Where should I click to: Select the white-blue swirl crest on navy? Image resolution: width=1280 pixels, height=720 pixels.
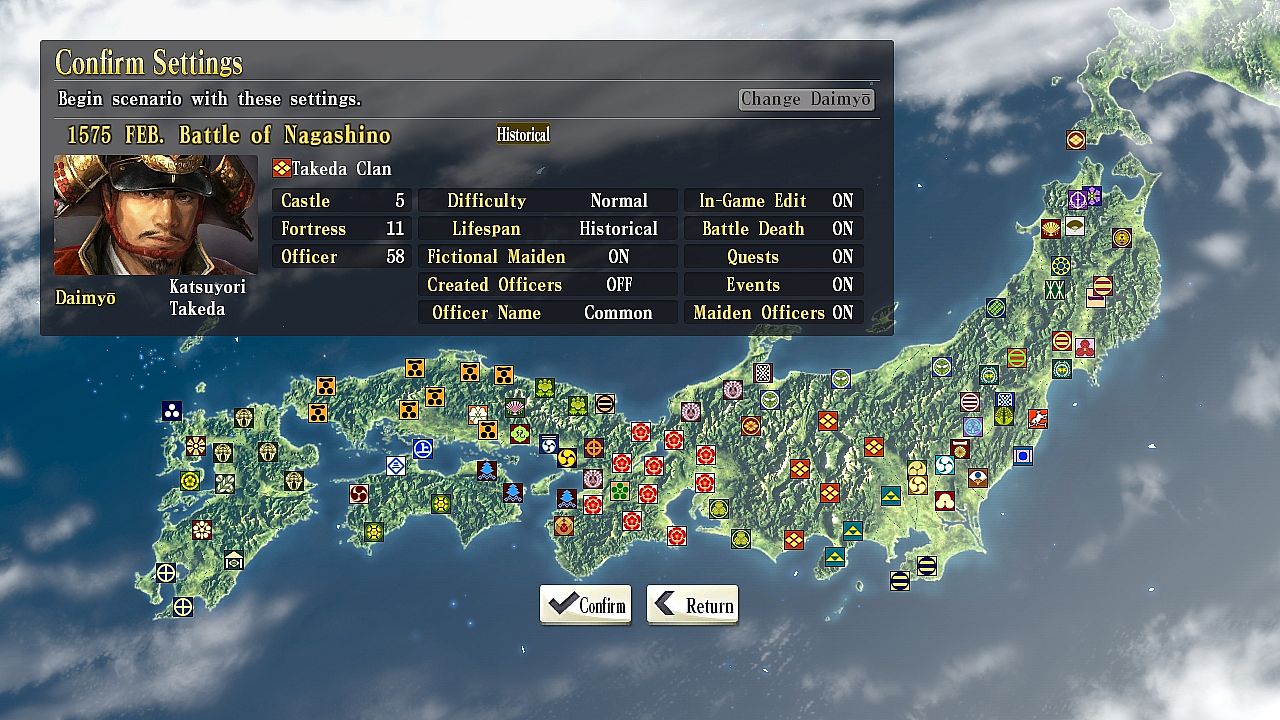548,444
